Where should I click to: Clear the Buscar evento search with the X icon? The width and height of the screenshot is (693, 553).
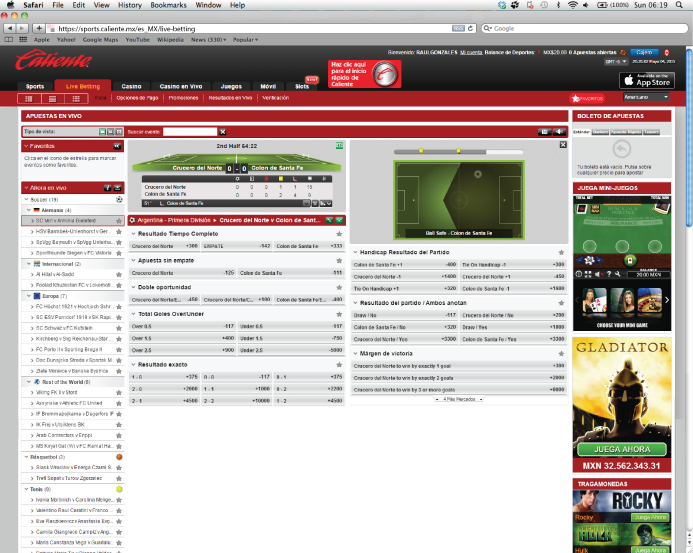[x=223, y=132]
